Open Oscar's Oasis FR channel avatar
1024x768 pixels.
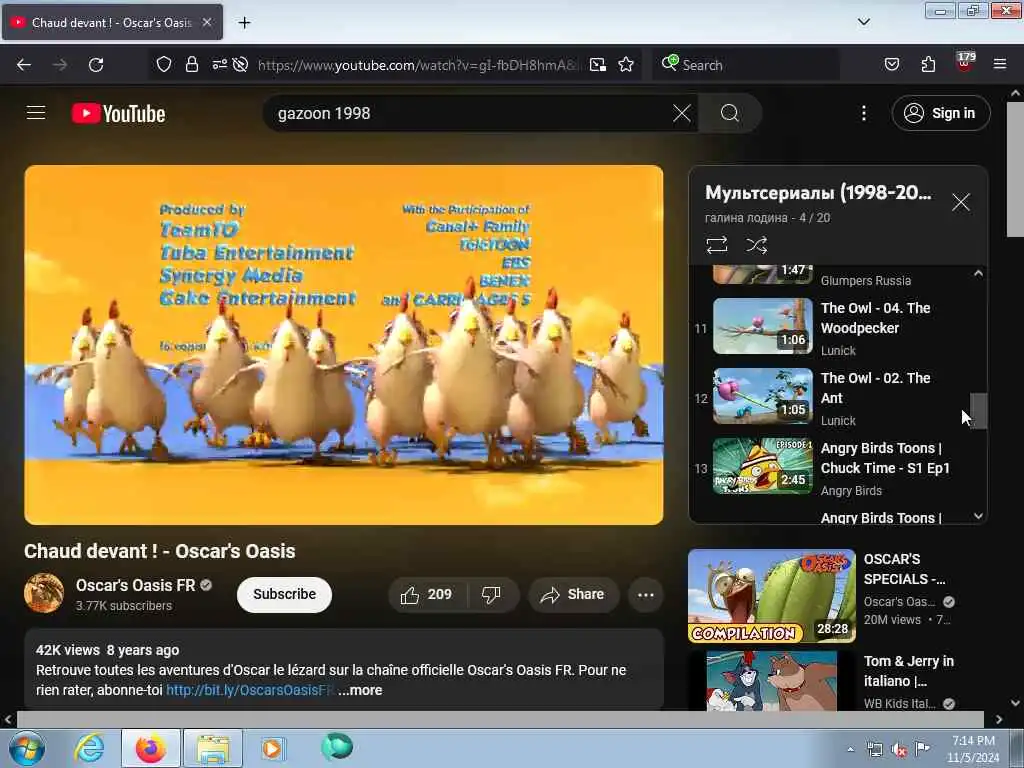44,593
